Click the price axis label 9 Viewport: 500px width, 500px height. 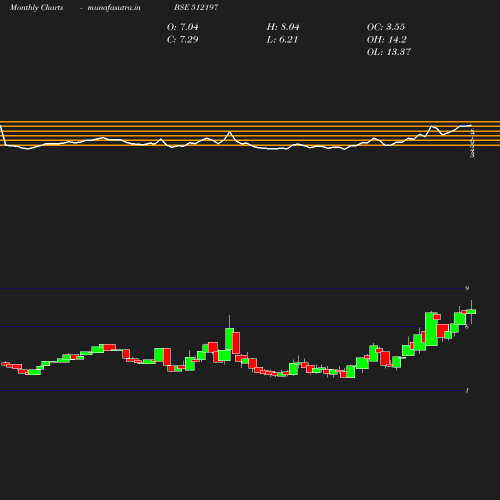pos(467,288)
